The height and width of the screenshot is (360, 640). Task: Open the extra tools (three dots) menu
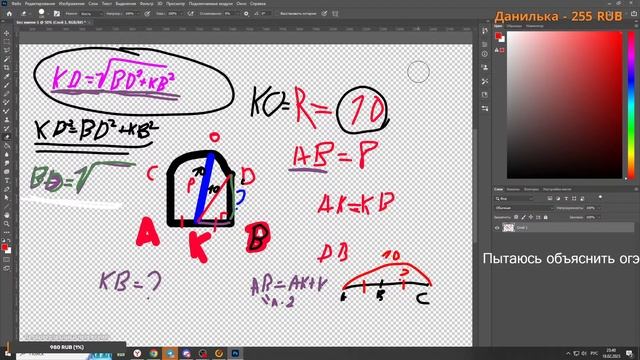tap(7, 233)
